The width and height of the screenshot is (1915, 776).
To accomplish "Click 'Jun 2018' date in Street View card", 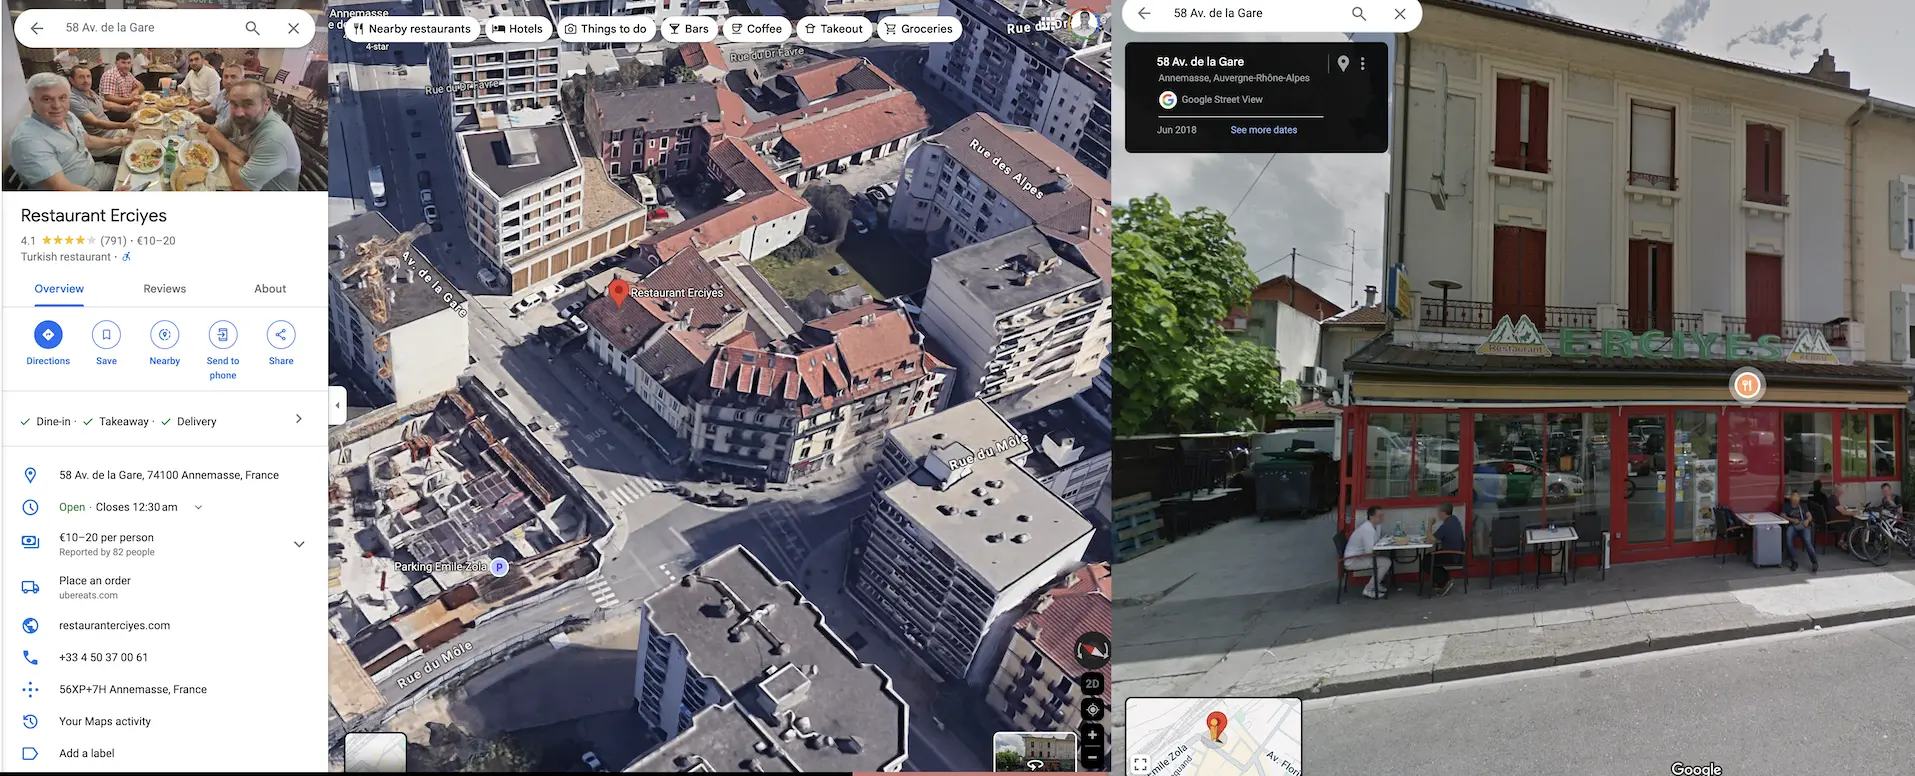I will [1176, 130].
